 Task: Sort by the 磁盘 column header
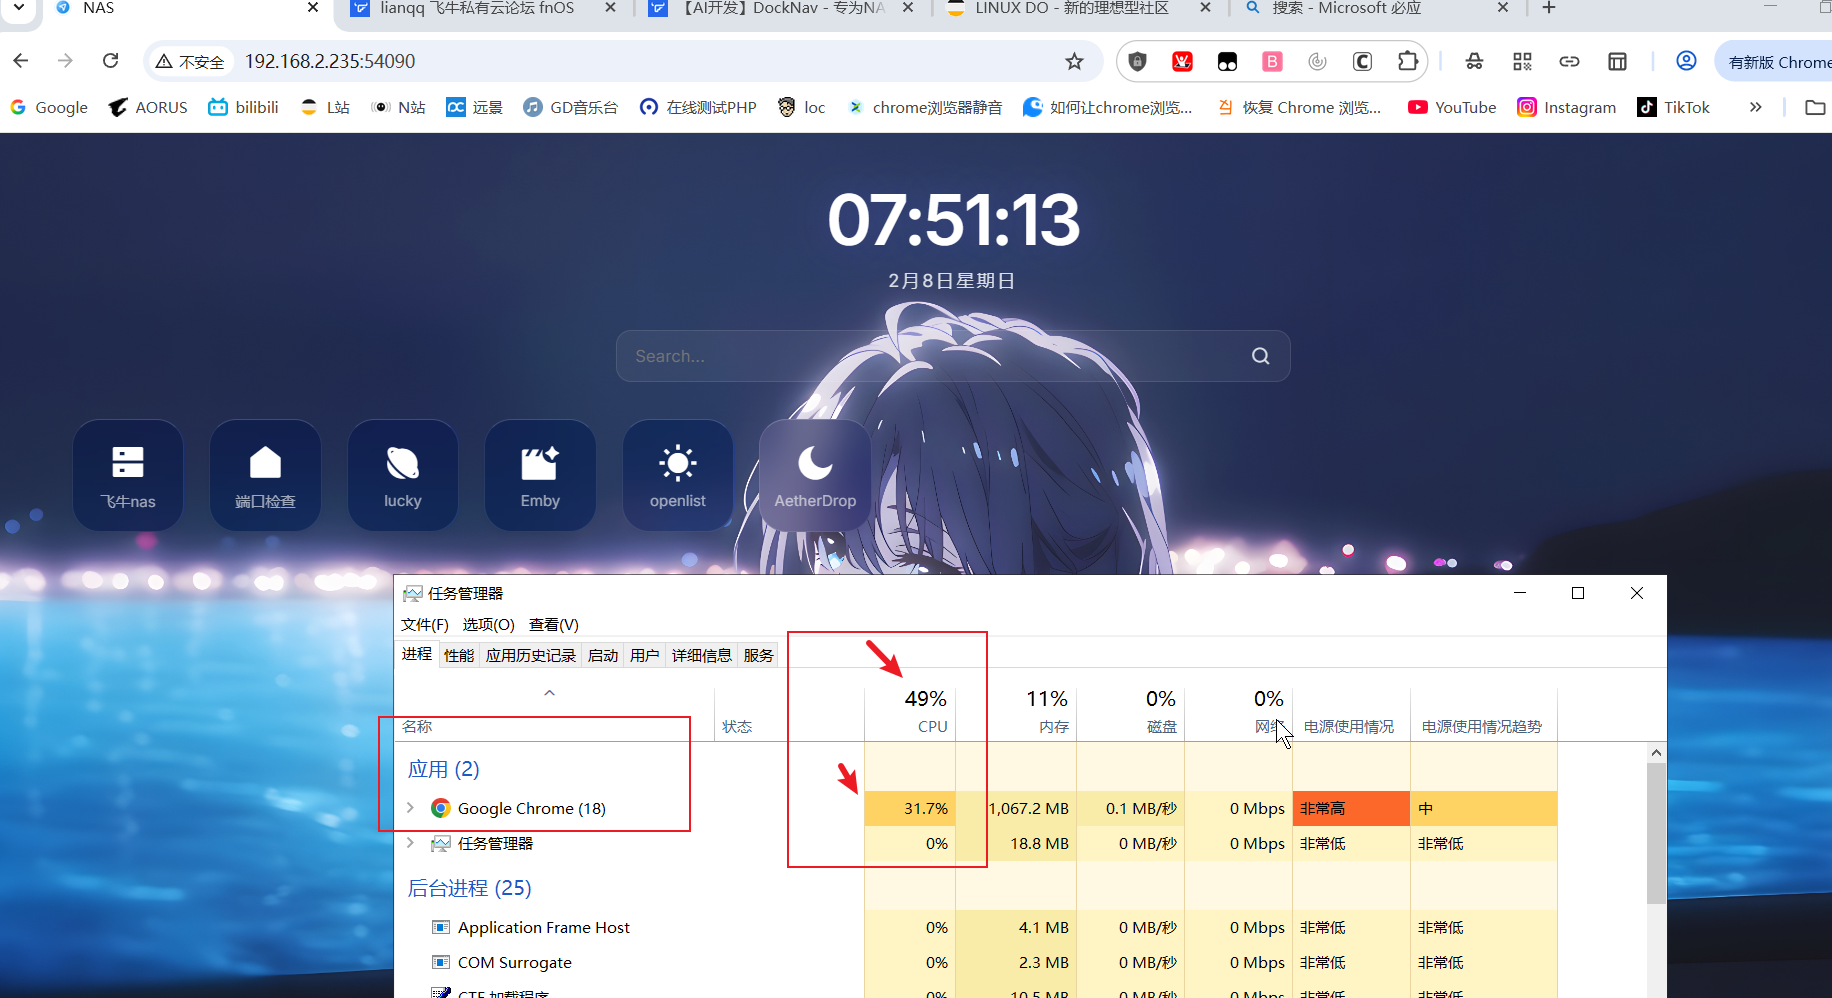1131,713
